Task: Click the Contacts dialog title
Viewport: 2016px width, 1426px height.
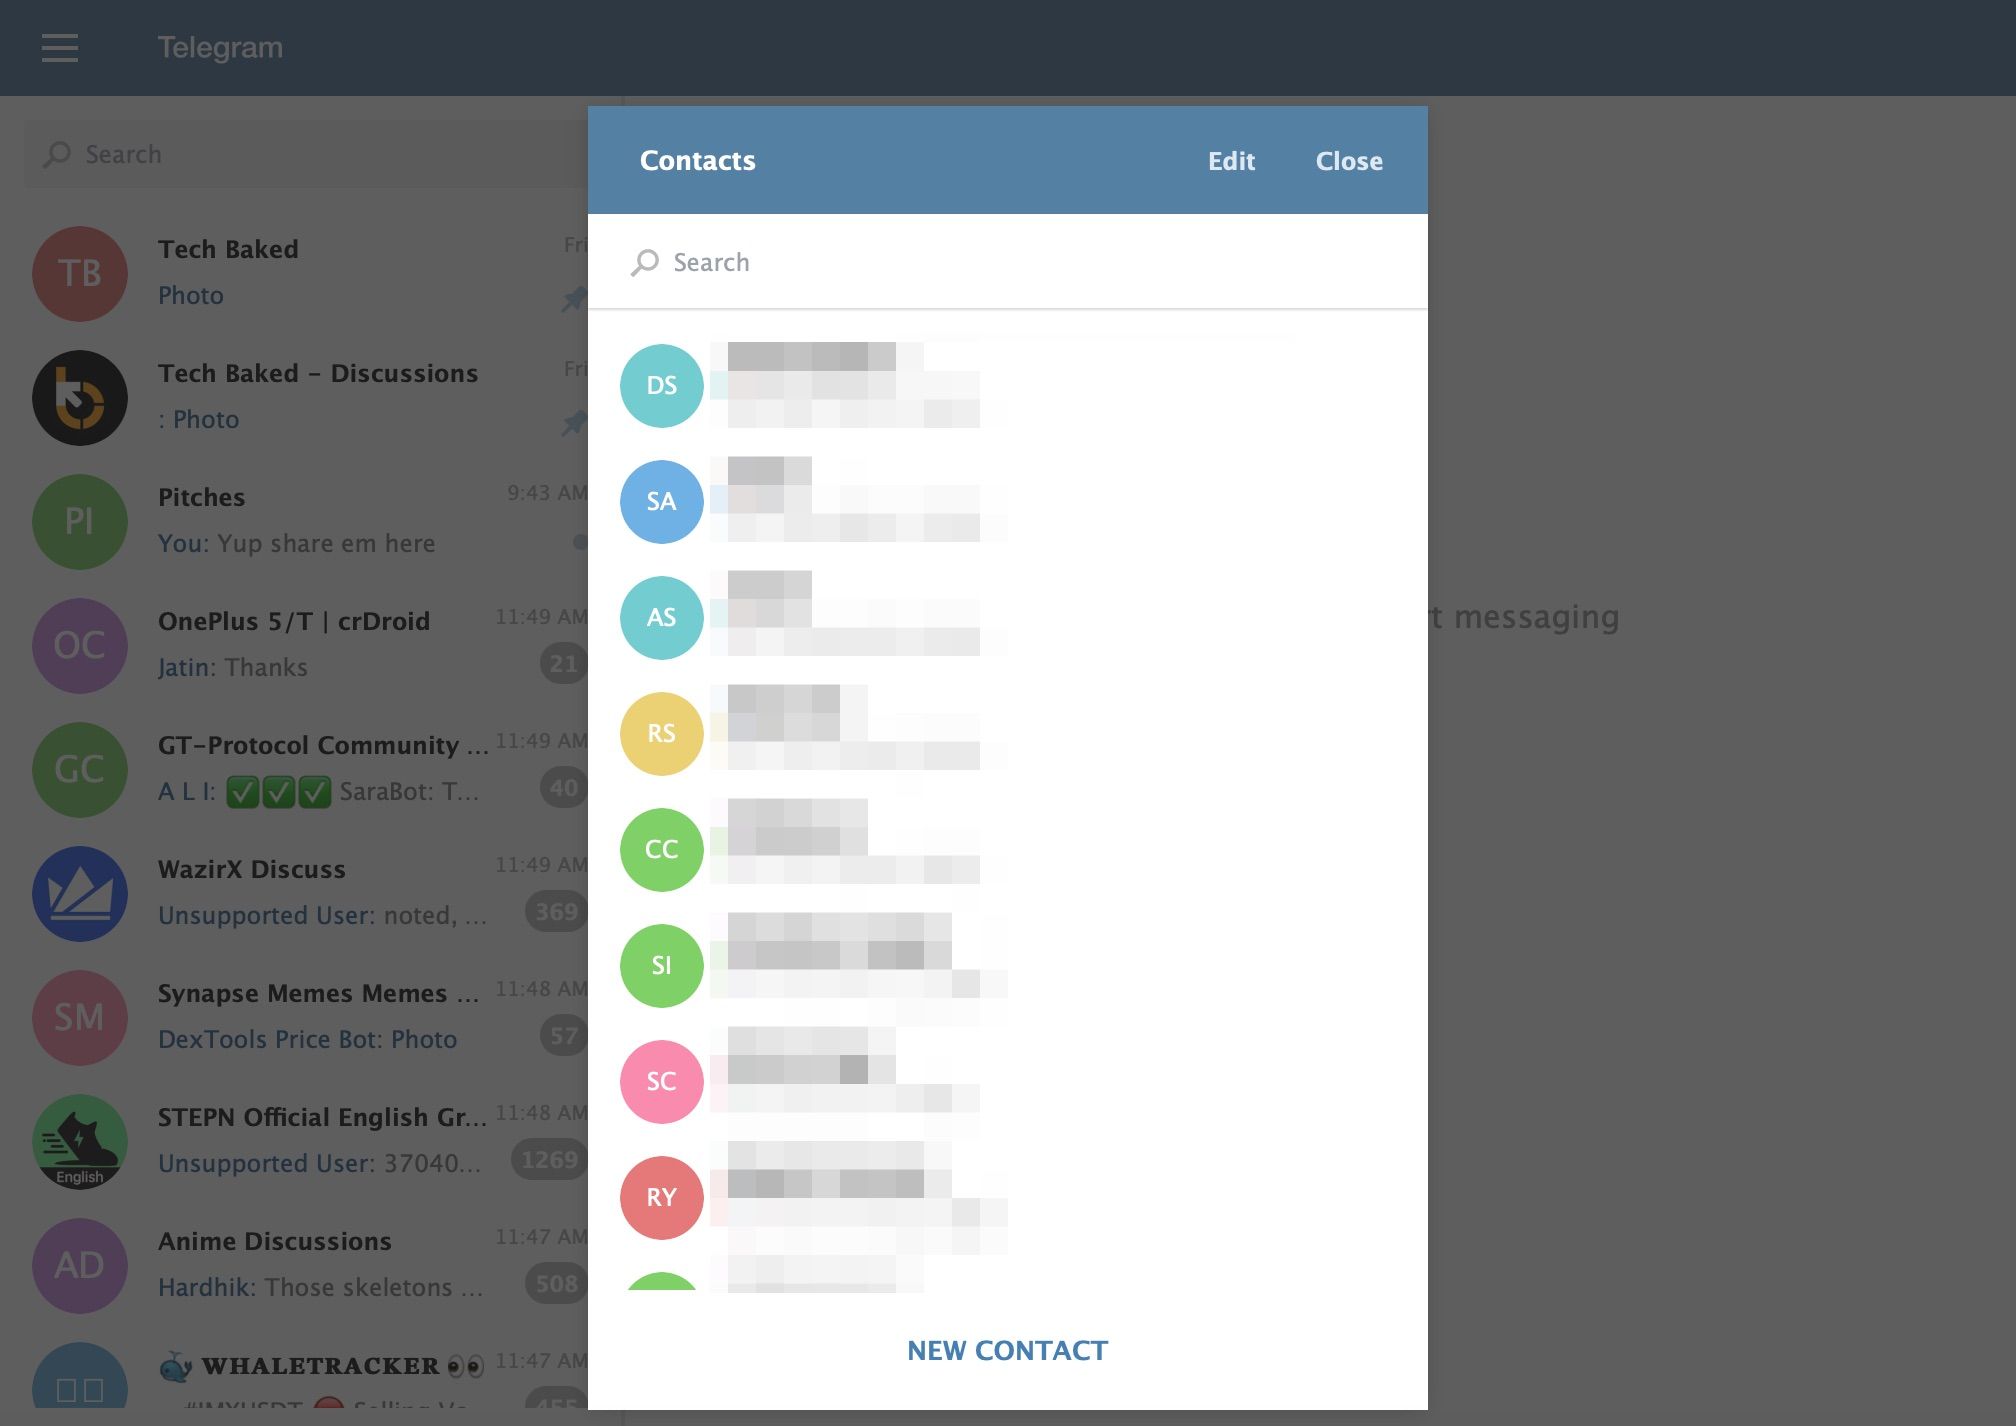Action: coord(697,161)
